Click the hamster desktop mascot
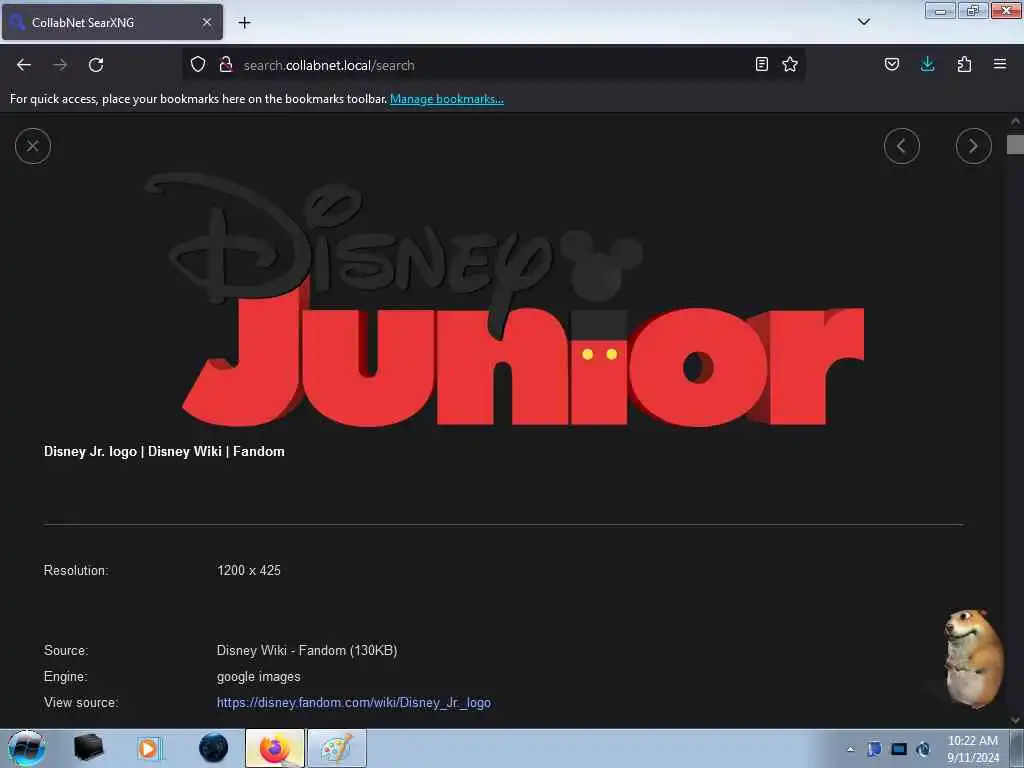Viewport: 1024px width, 768px height. 973,658
